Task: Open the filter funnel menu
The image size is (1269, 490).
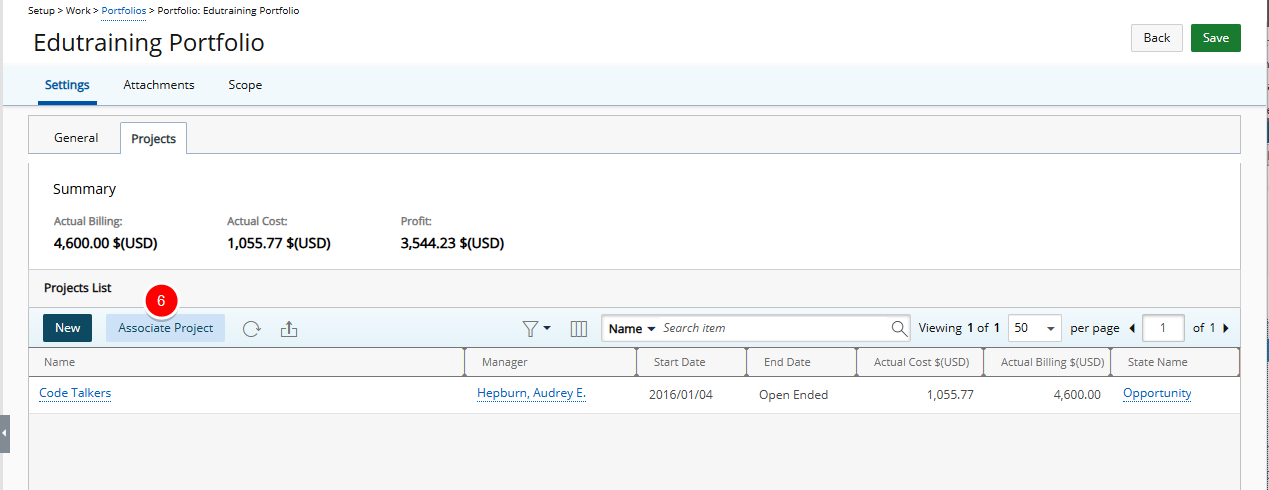Action: (537, 328)
